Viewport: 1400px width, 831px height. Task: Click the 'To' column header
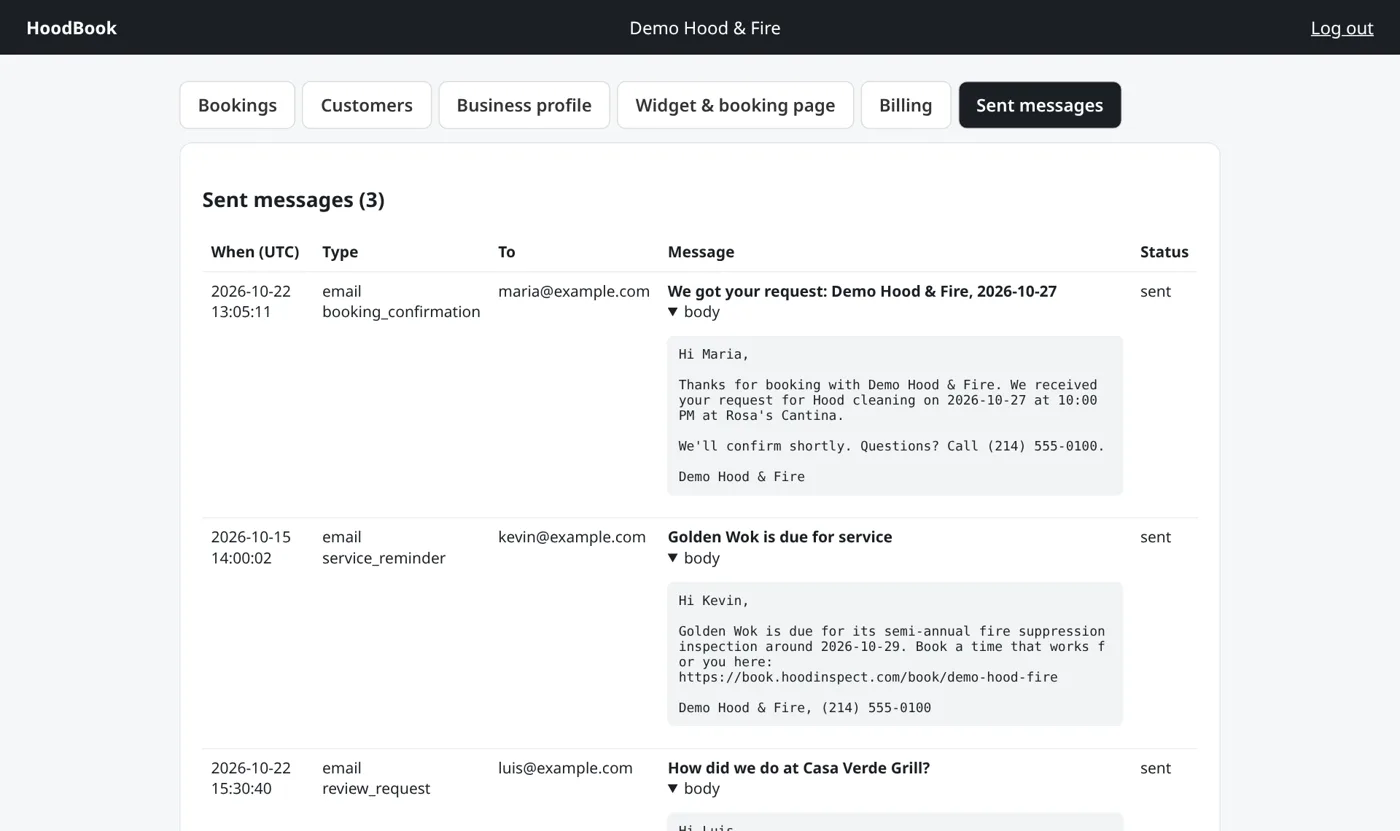(507, 252)
